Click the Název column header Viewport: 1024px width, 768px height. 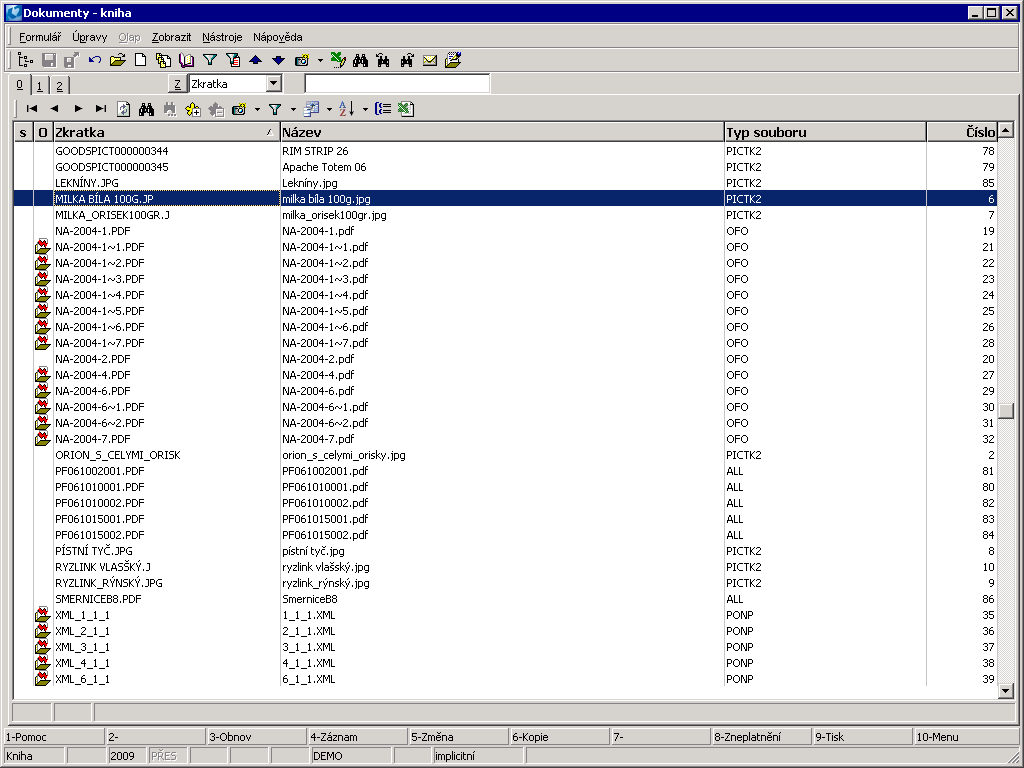[x=500, y=132]
